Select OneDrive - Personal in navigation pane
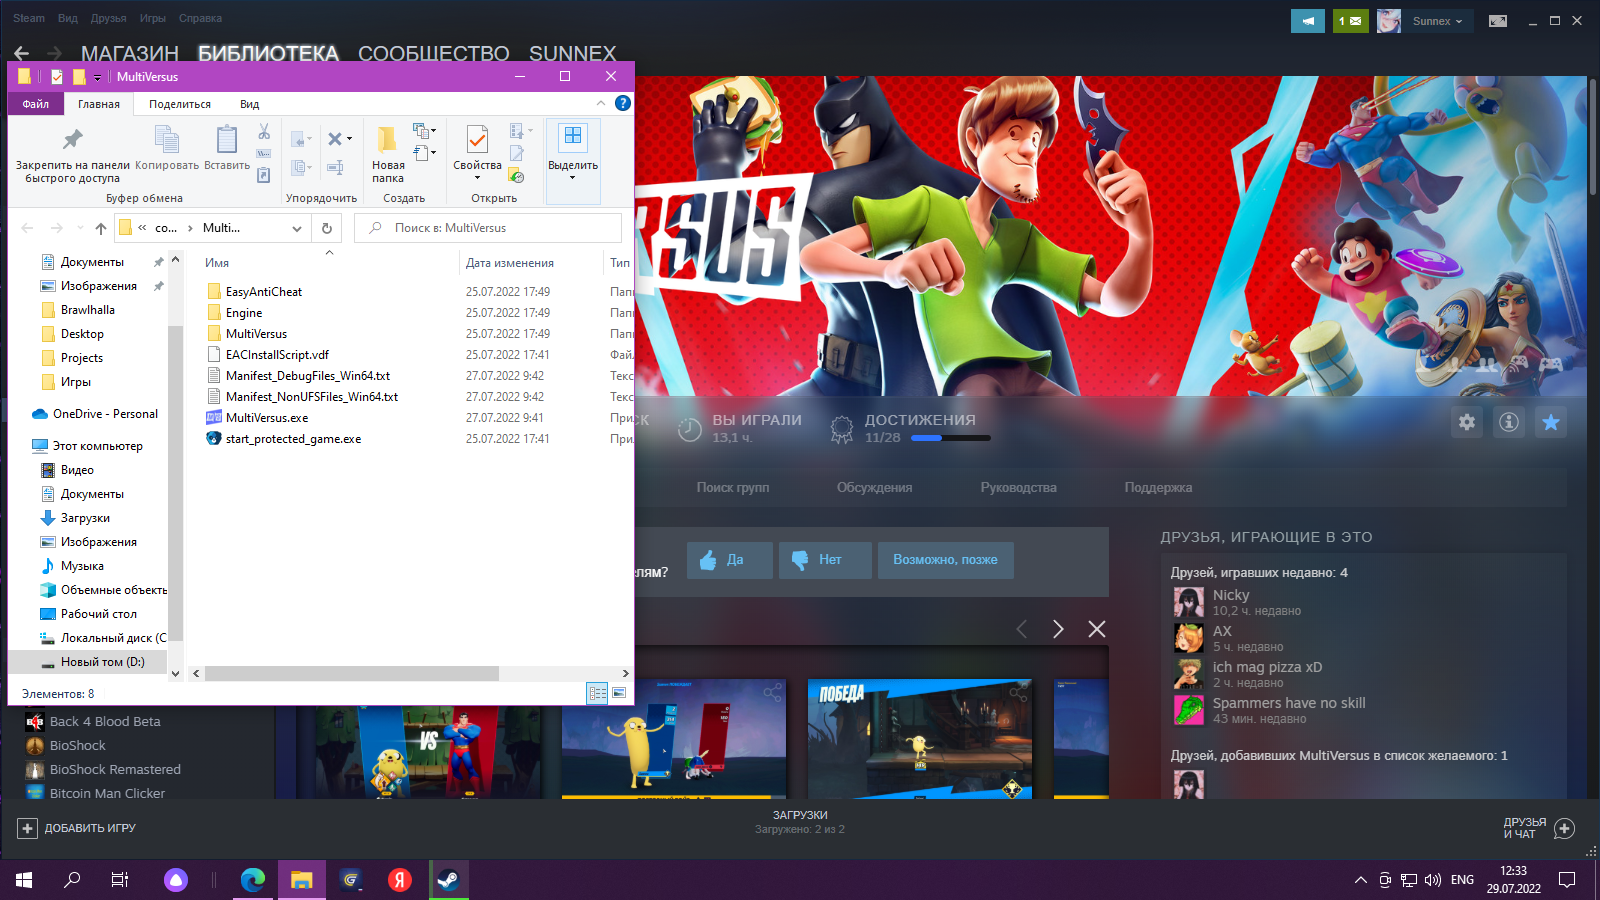Screen dimensions: 1600x900 105,414
